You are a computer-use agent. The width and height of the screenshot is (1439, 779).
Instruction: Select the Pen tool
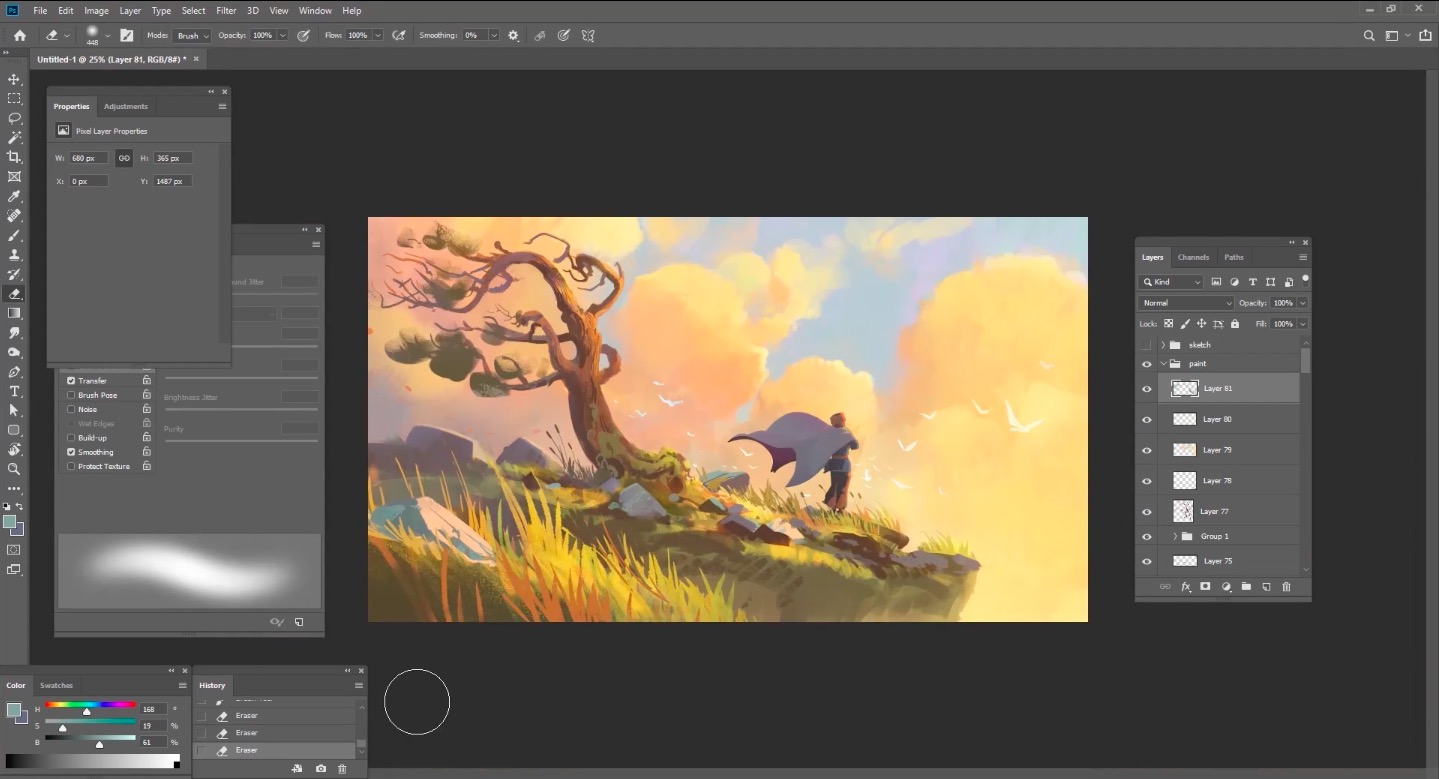[14, 371]
